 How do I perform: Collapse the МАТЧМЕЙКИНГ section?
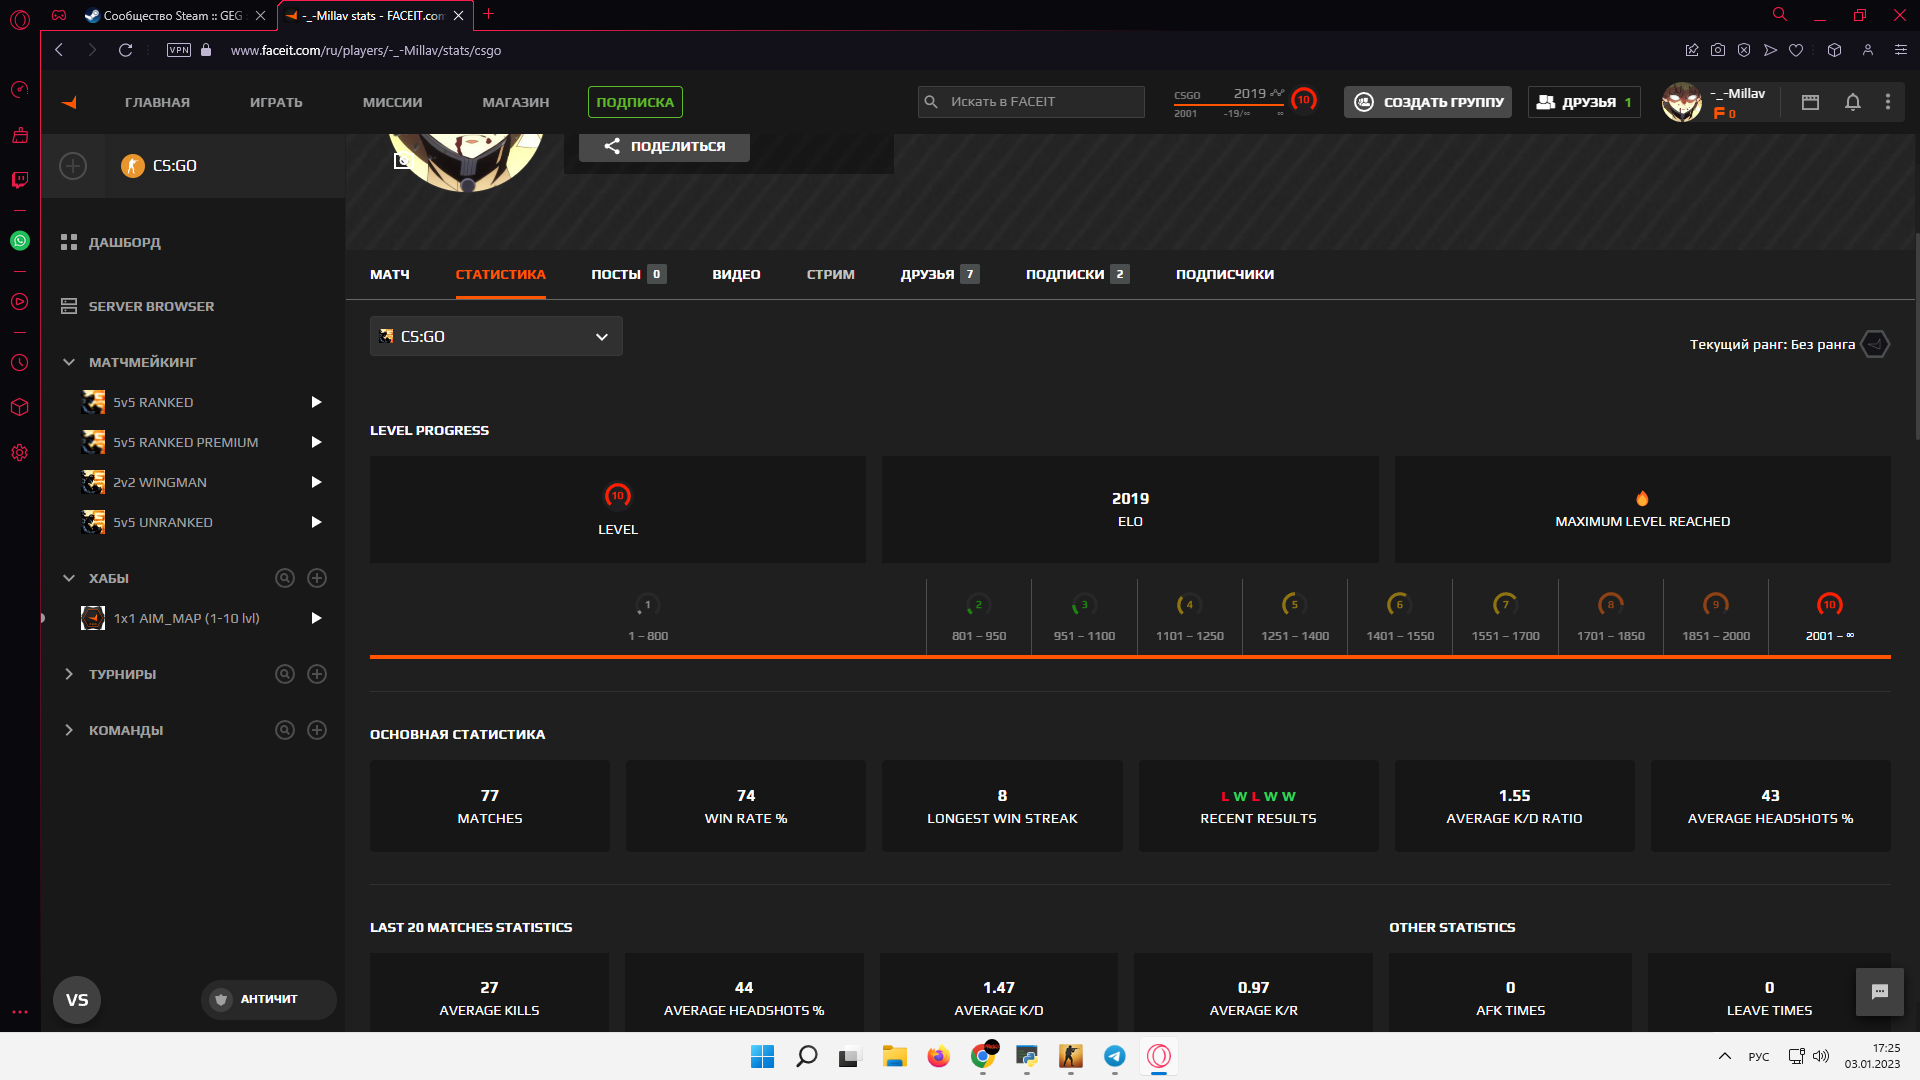click(69, 362)
